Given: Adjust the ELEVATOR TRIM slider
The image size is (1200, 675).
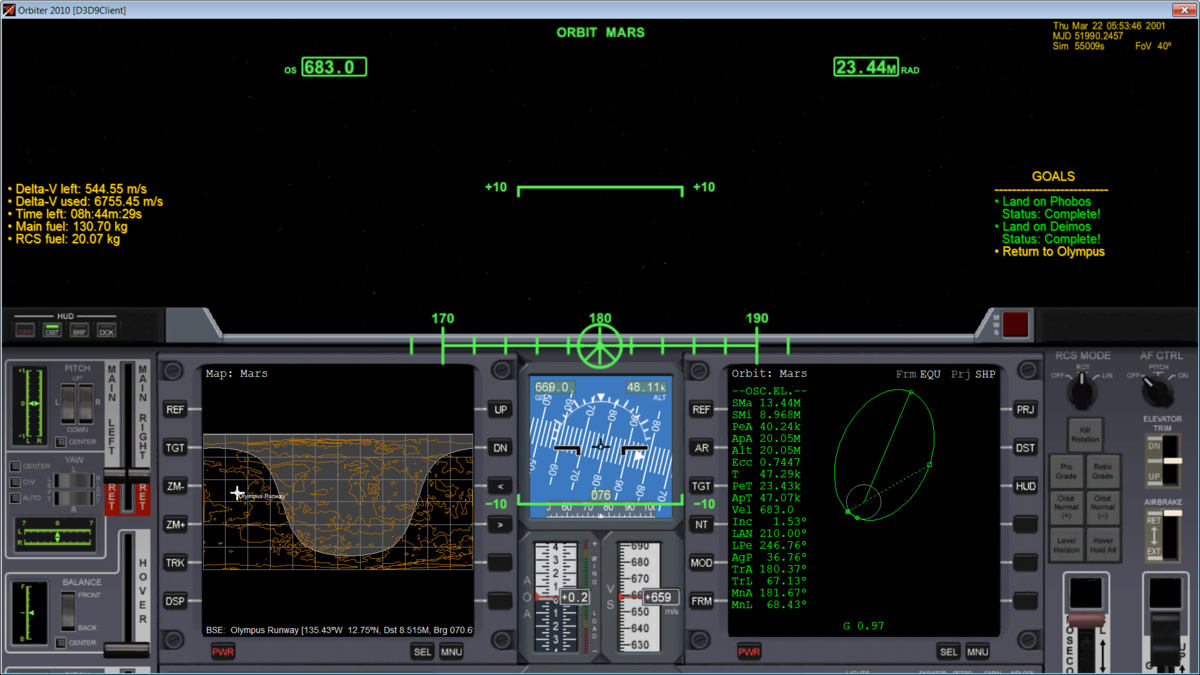Looking at the screenshot, I should (x=1170, y=460).
